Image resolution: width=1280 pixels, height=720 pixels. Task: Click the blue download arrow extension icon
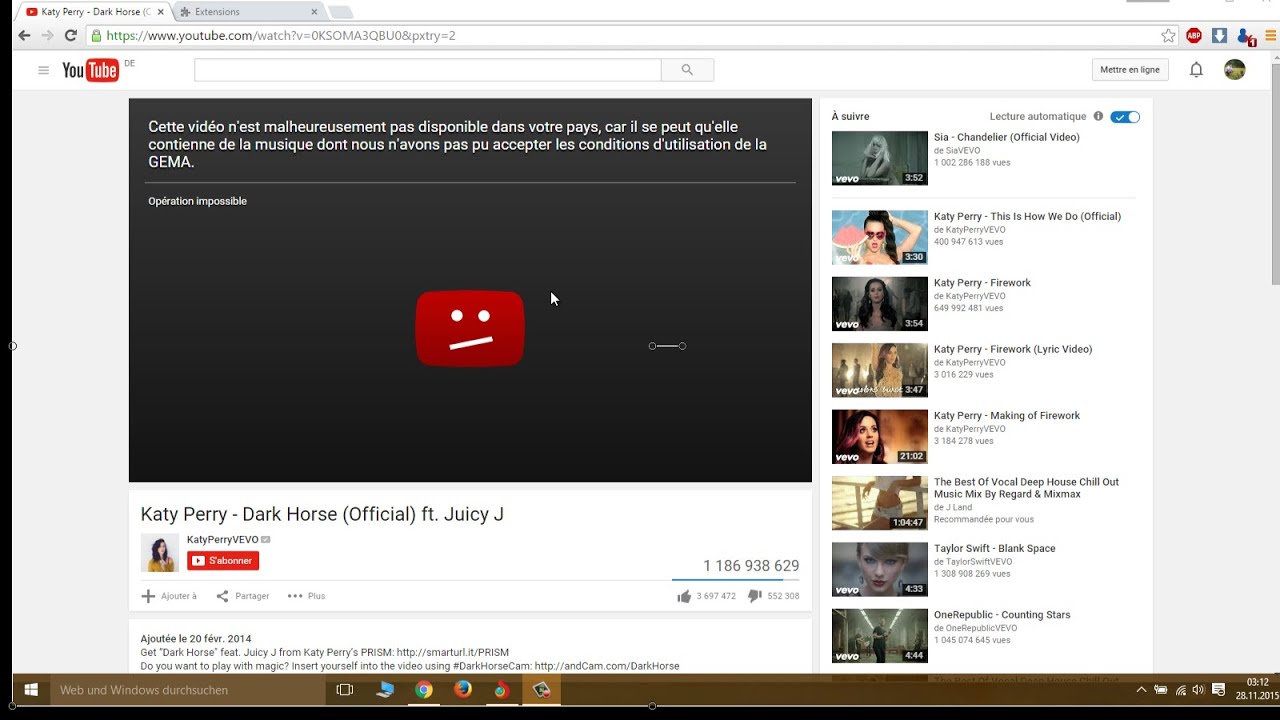[1219, 36]
